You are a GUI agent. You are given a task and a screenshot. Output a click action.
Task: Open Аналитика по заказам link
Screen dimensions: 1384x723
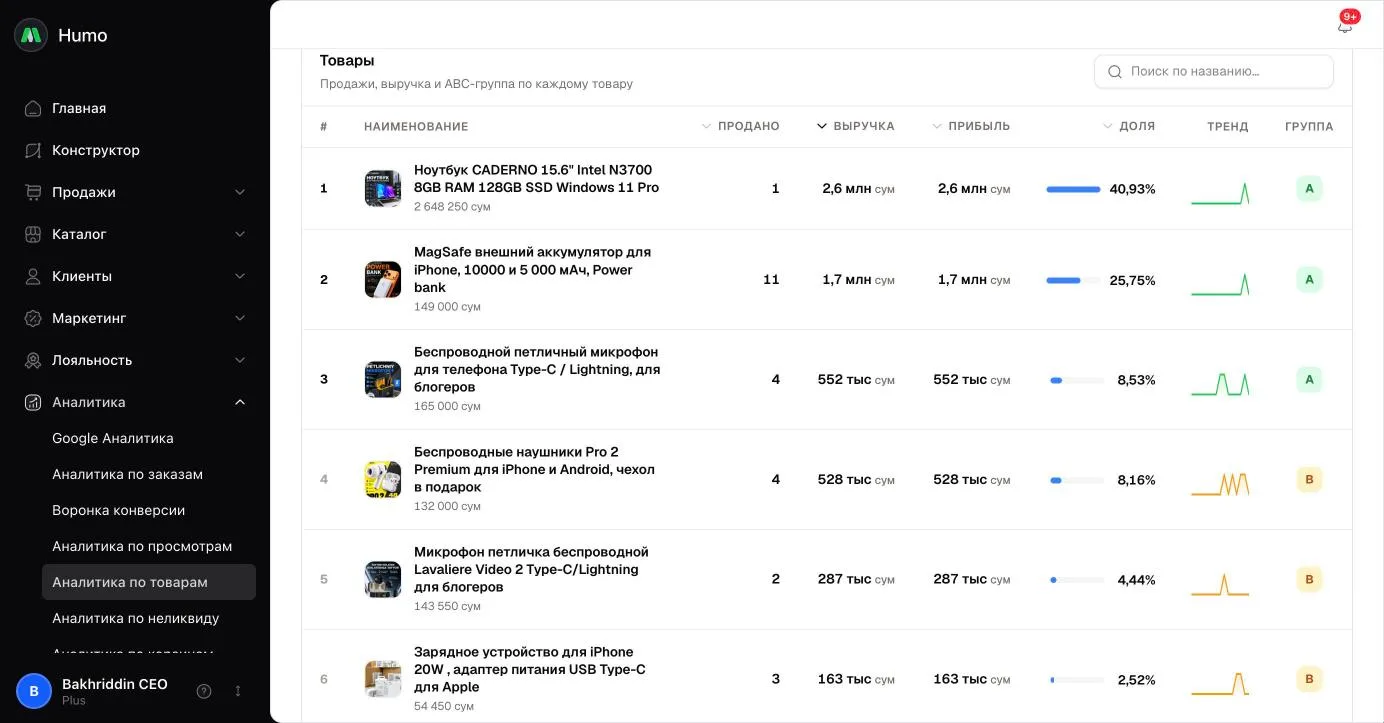click(128, 474)
